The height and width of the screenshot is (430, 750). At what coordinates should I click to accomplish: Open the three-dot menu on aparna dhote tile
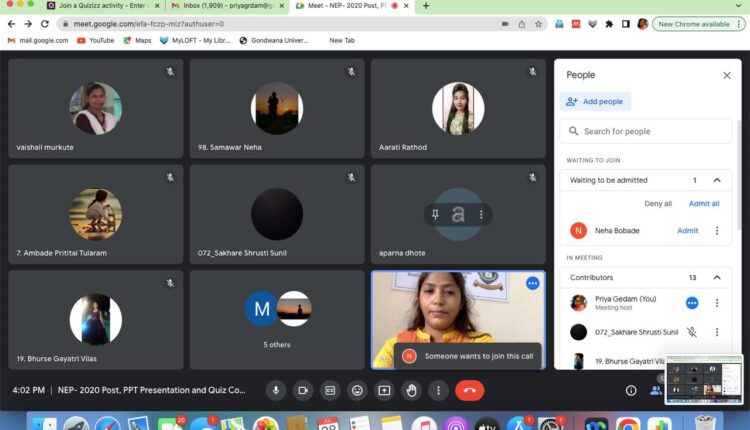[x=481, y=214]
